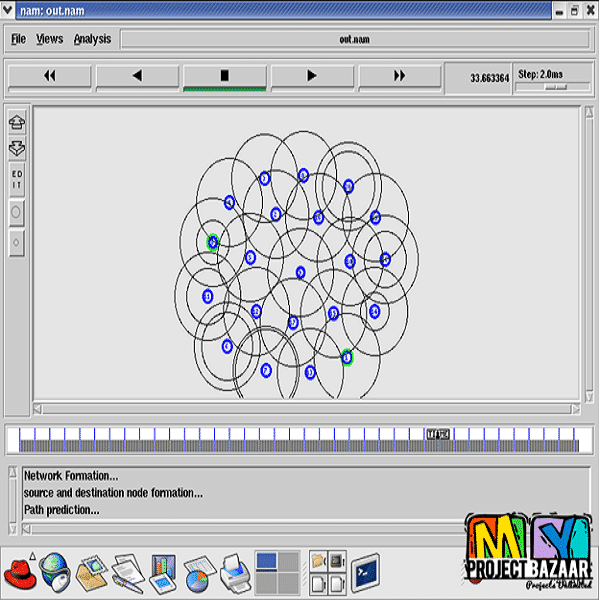
Task: Open the File menu
Action: click(x=18, y=39)
